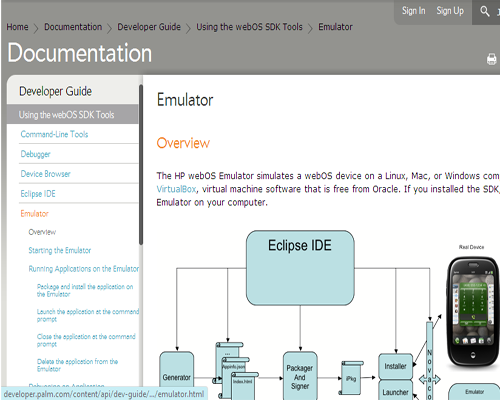The image size is (500, 400).
Task: Open Launch the application at command prompt
Action: [88, 315]
